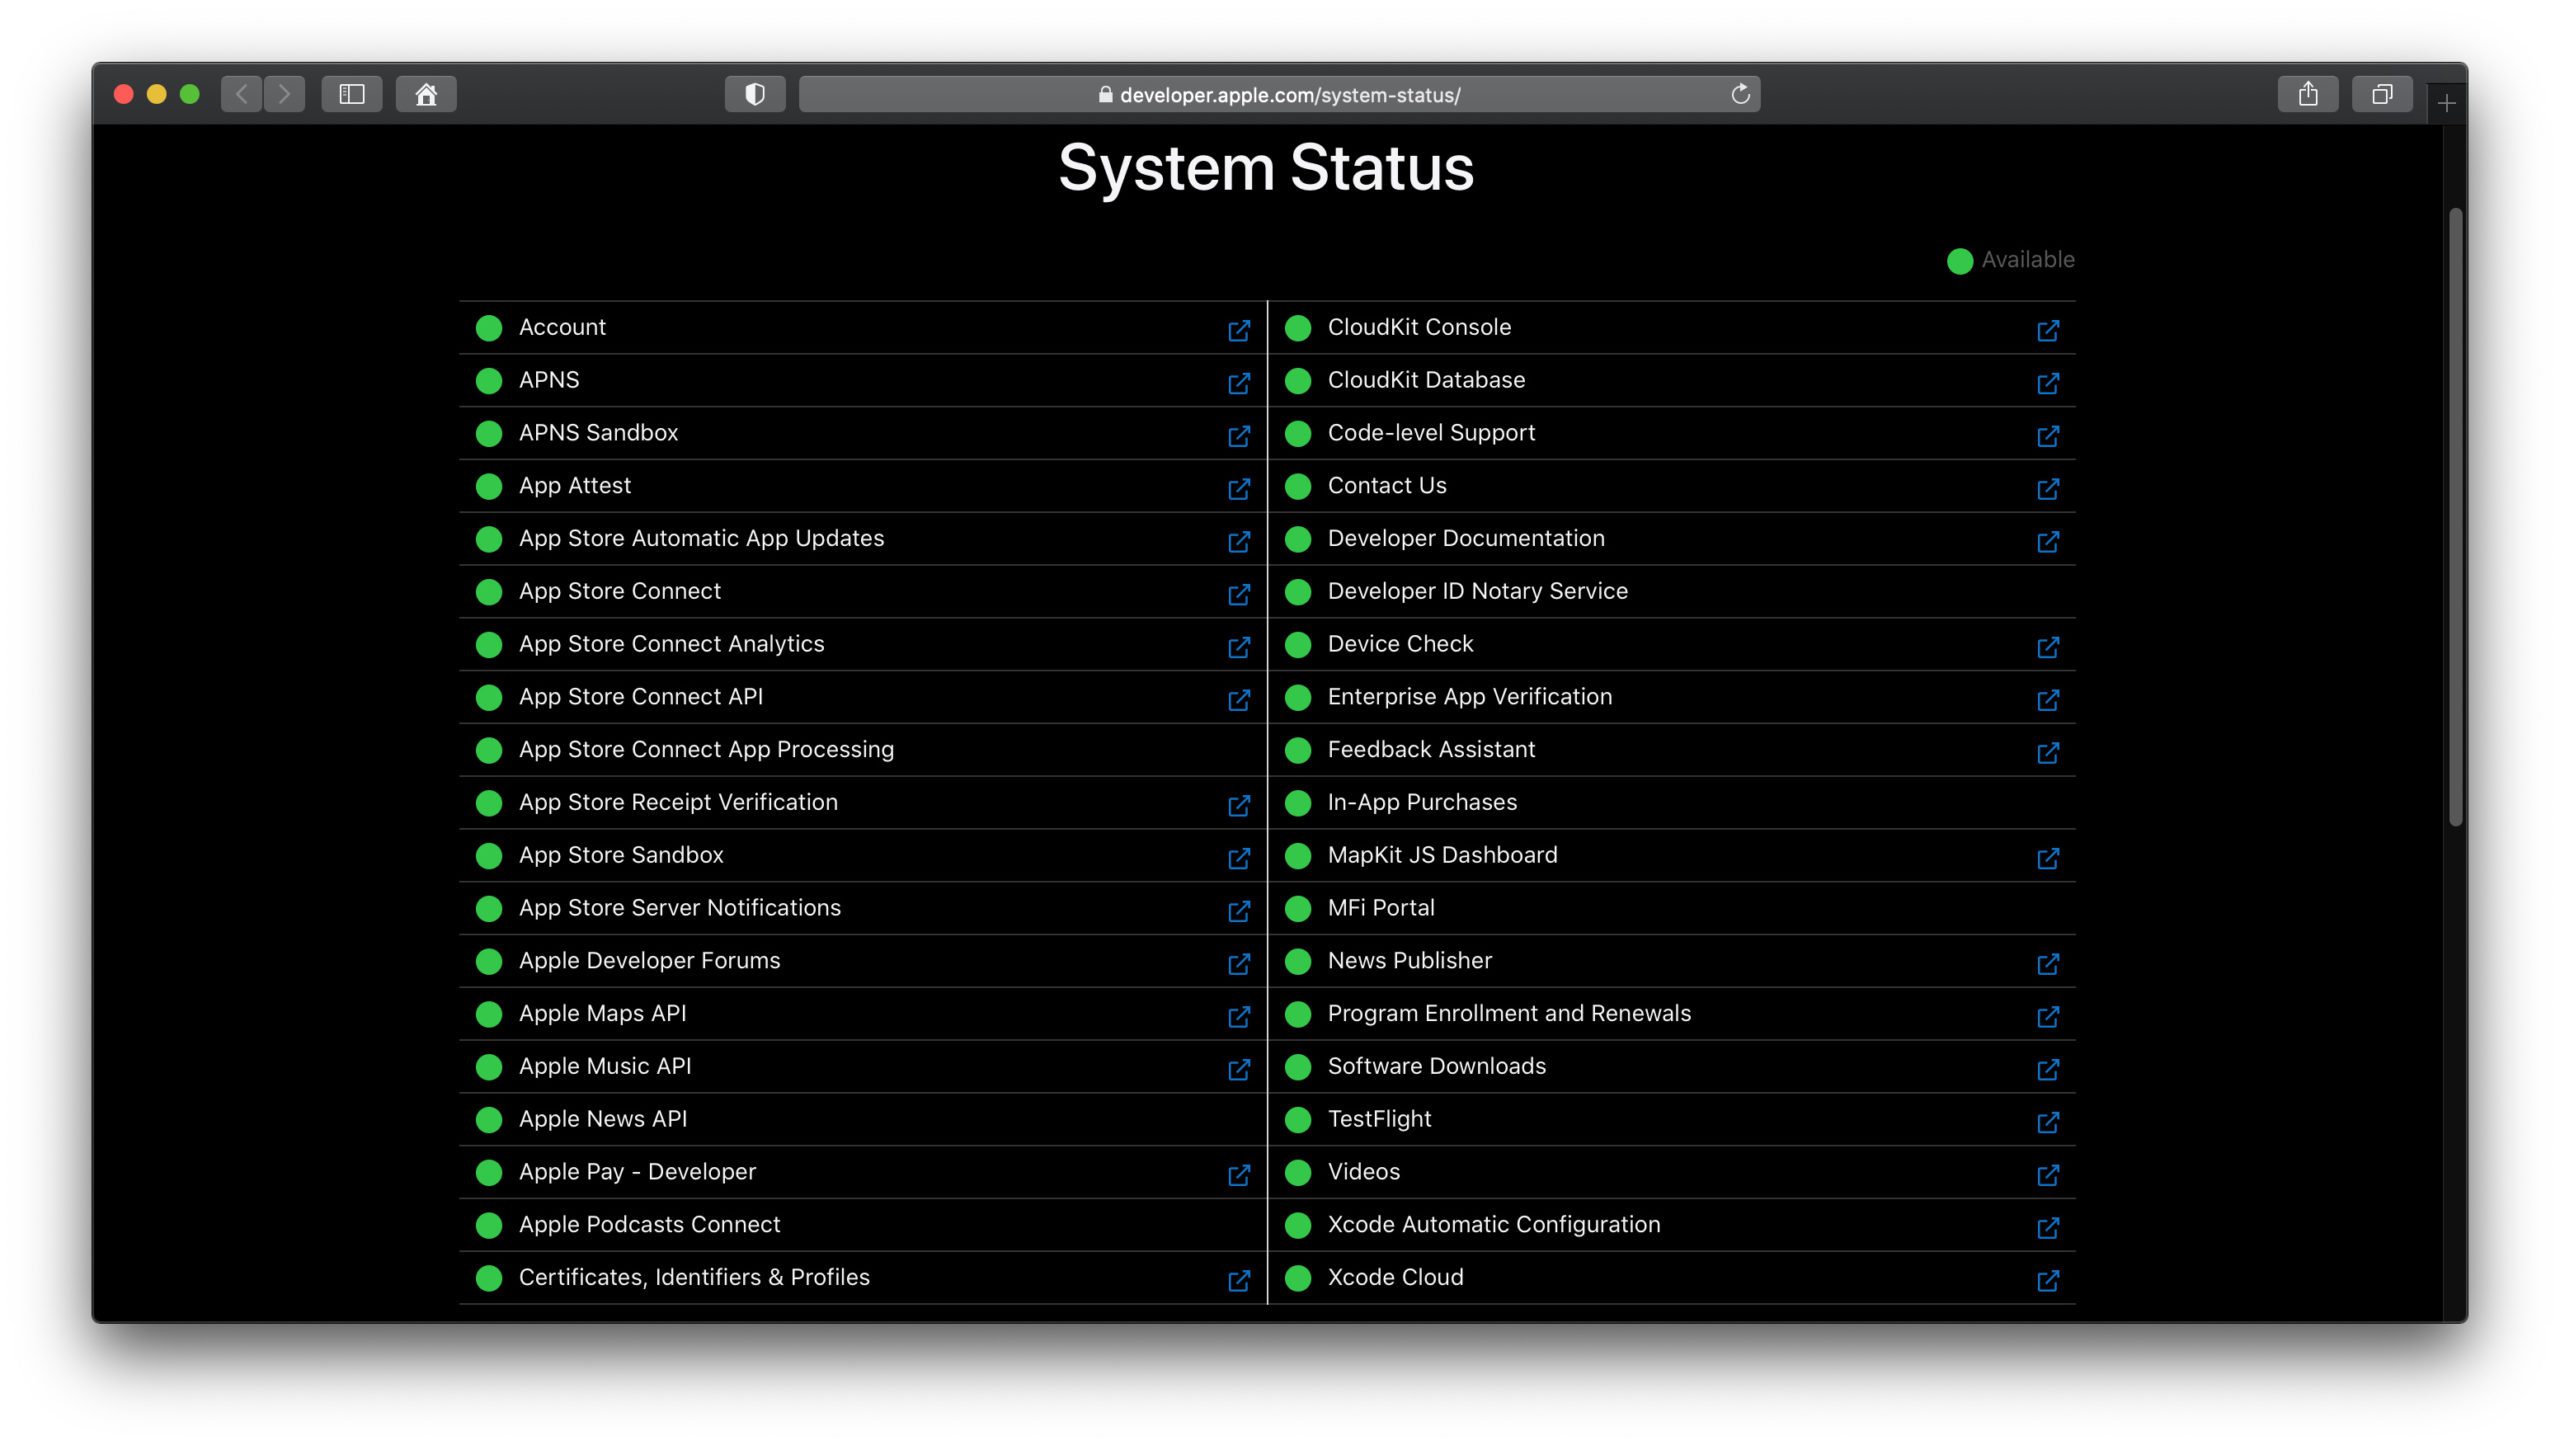The height and width of the screenshot is (1445, 2560).
Task: Open TestFlight external link icon
Action: click(2047, 1122)
